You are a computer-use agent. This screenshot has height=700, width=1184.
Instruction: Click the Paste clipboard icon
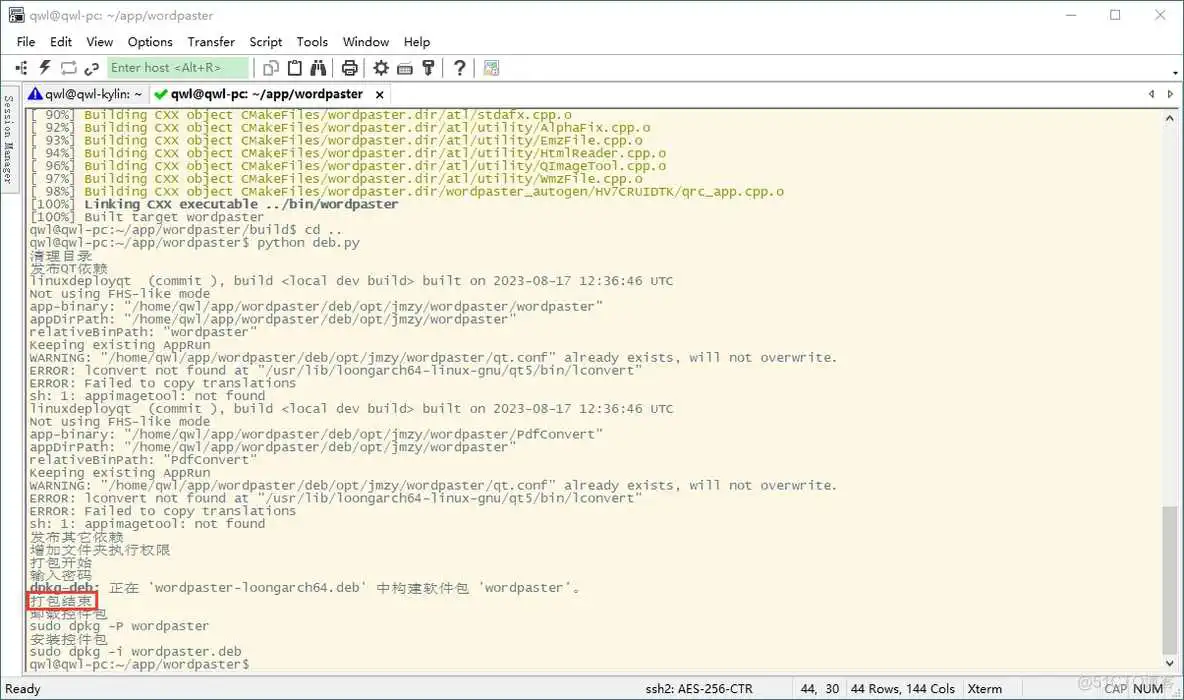pyautogui.click(x=295, y=68)
